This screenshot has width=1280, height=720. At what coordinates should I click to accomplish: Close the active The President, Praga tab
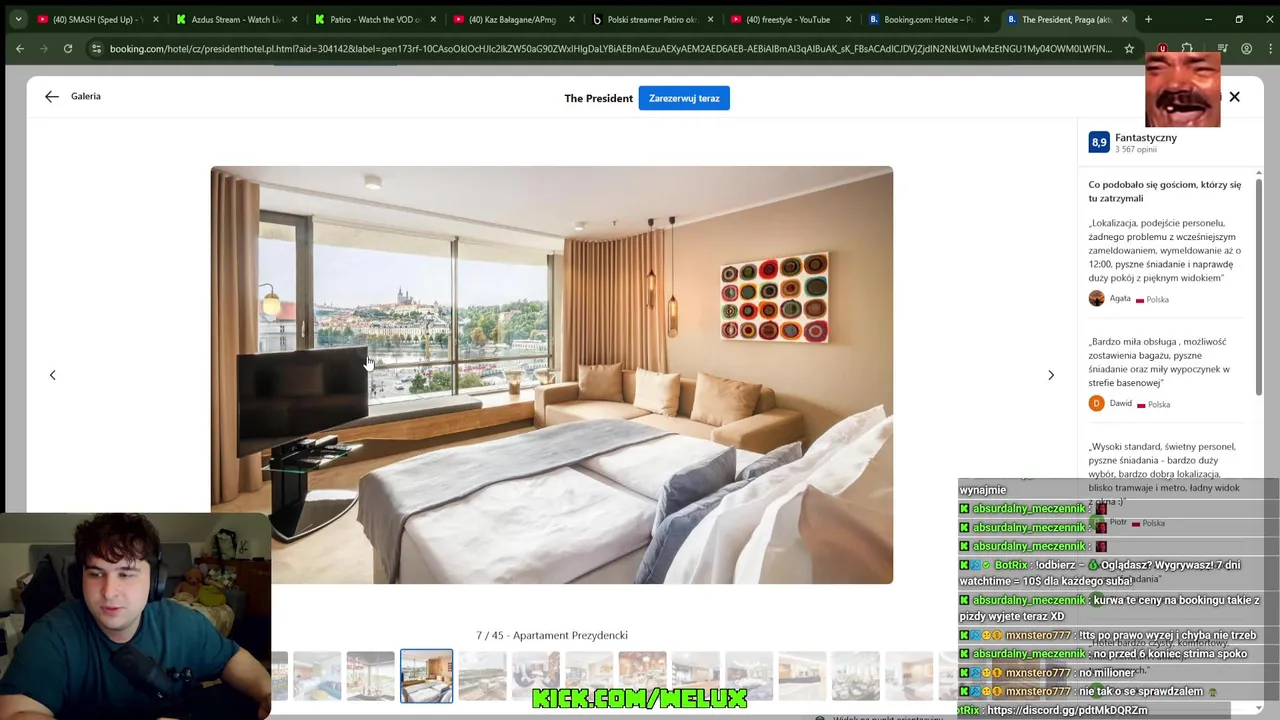tap(1125, 19)
